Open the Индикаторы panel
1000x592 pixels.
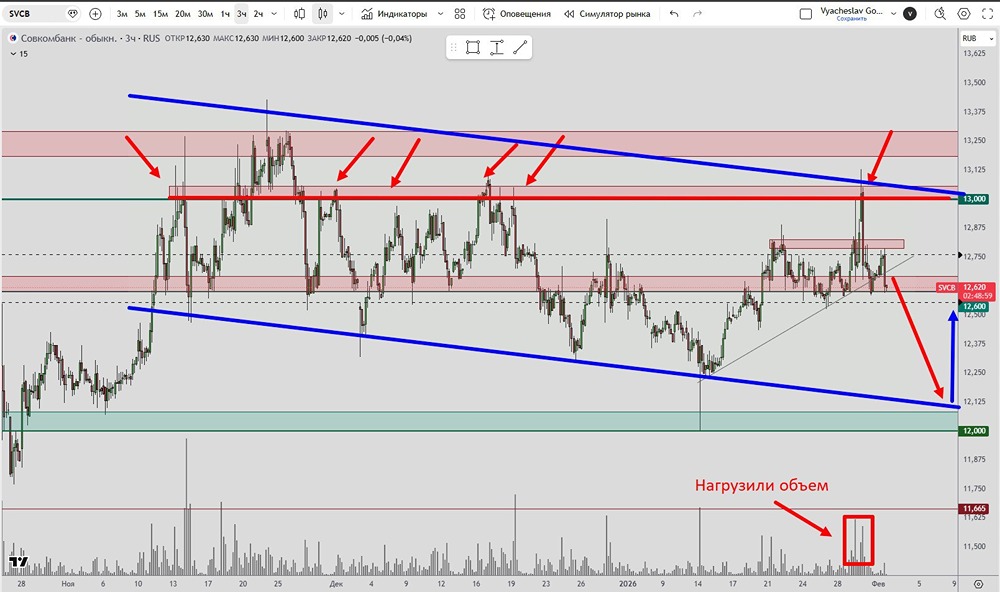(394, 13)
